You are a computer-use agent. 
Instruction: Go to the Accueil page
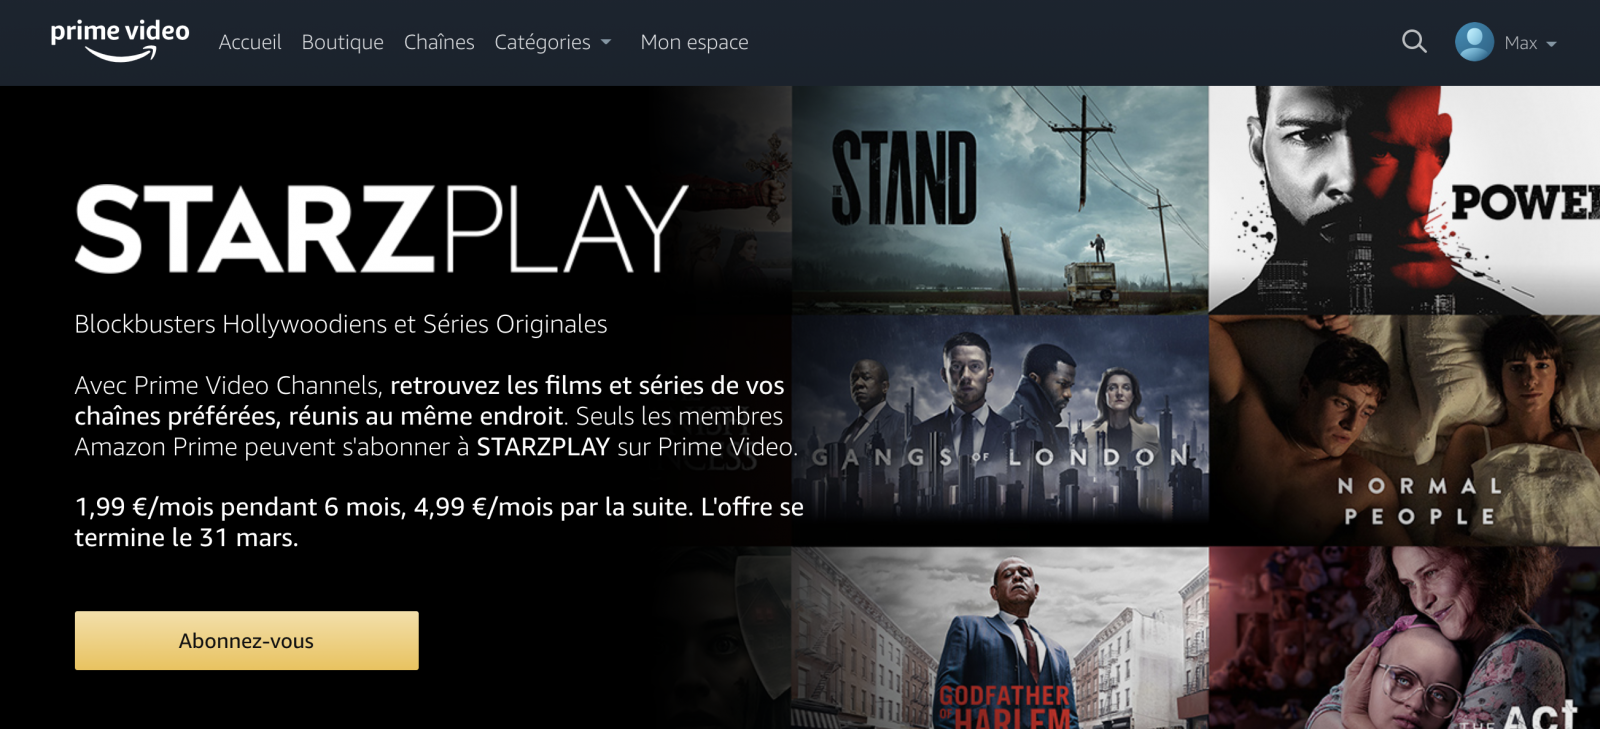point(250,42)
